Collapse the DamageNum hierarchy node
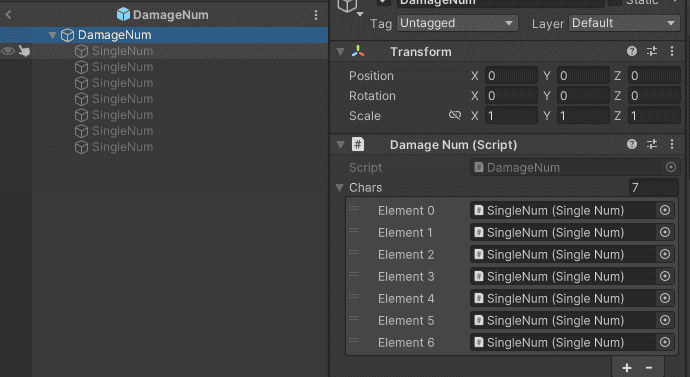The height and width of the screenshot is (377, 690). pyautogui.click(x=52, y=35)
